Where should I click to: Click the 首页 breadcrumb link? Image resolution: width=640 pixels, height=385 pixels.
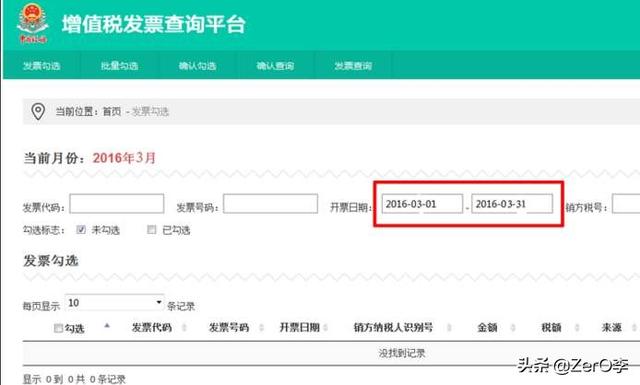click(x=112, y=111)
